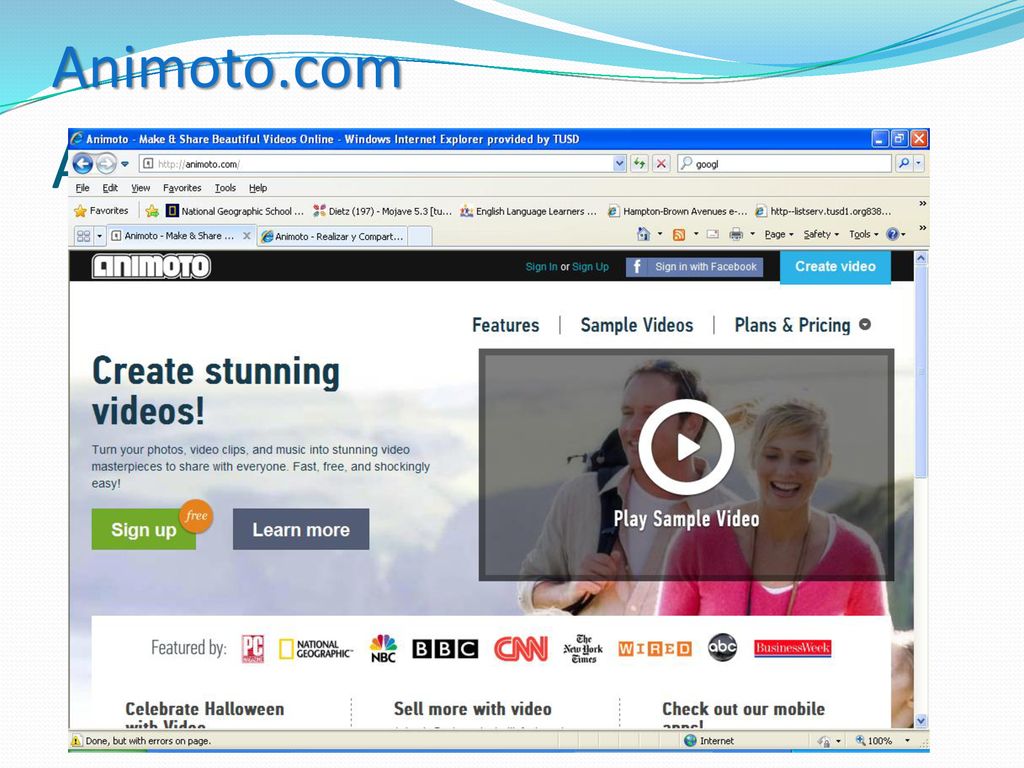
Task: Open the Favorites menu
Action: [182, 188]
